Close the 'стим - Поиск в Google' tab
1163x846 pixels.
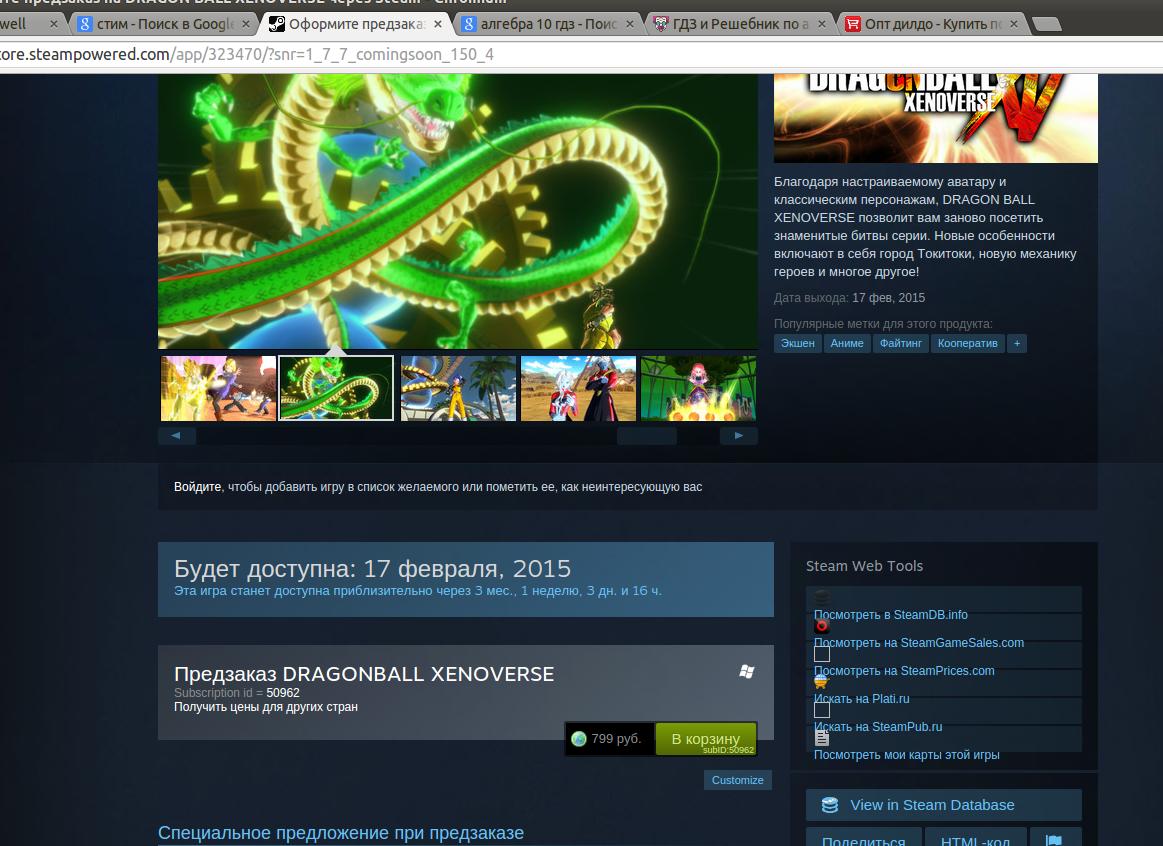pyautogui.click(x=246, y=24)
